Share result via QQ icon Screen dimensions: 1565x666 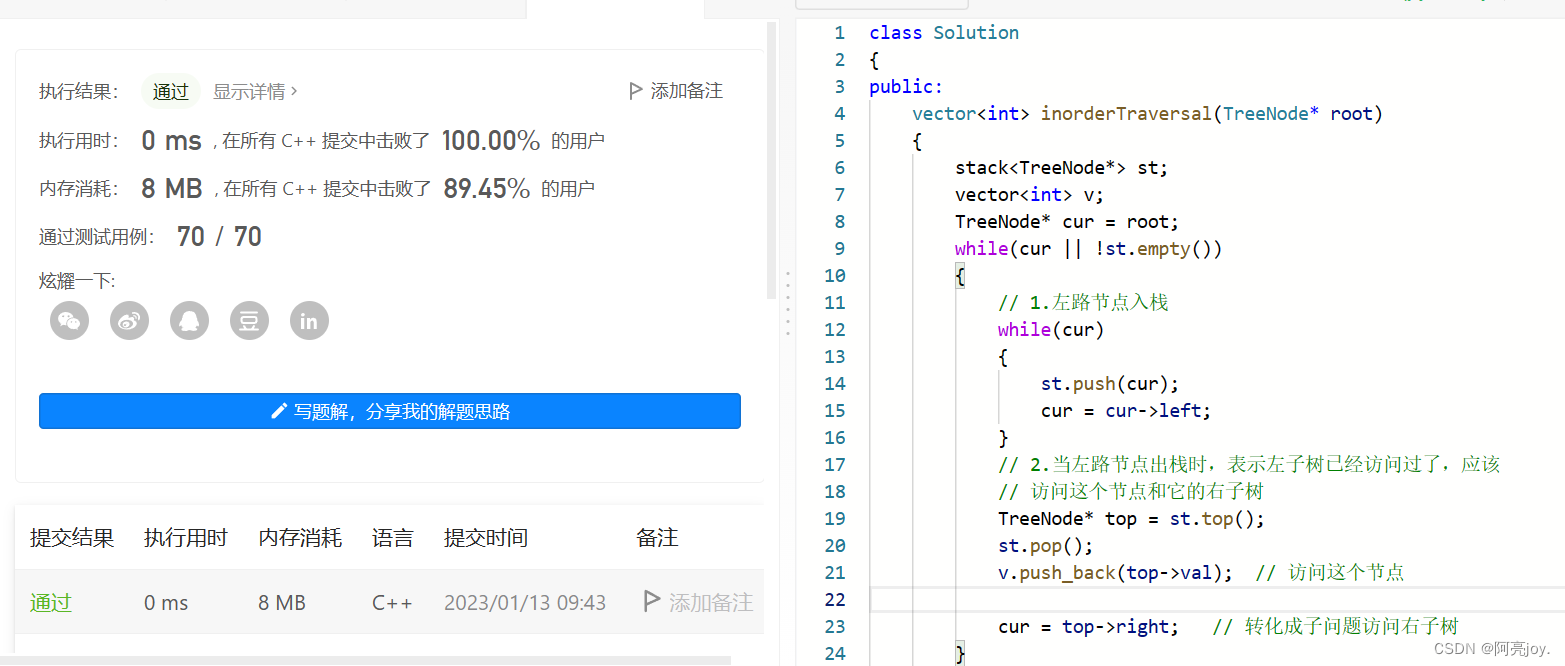(189, 321)
